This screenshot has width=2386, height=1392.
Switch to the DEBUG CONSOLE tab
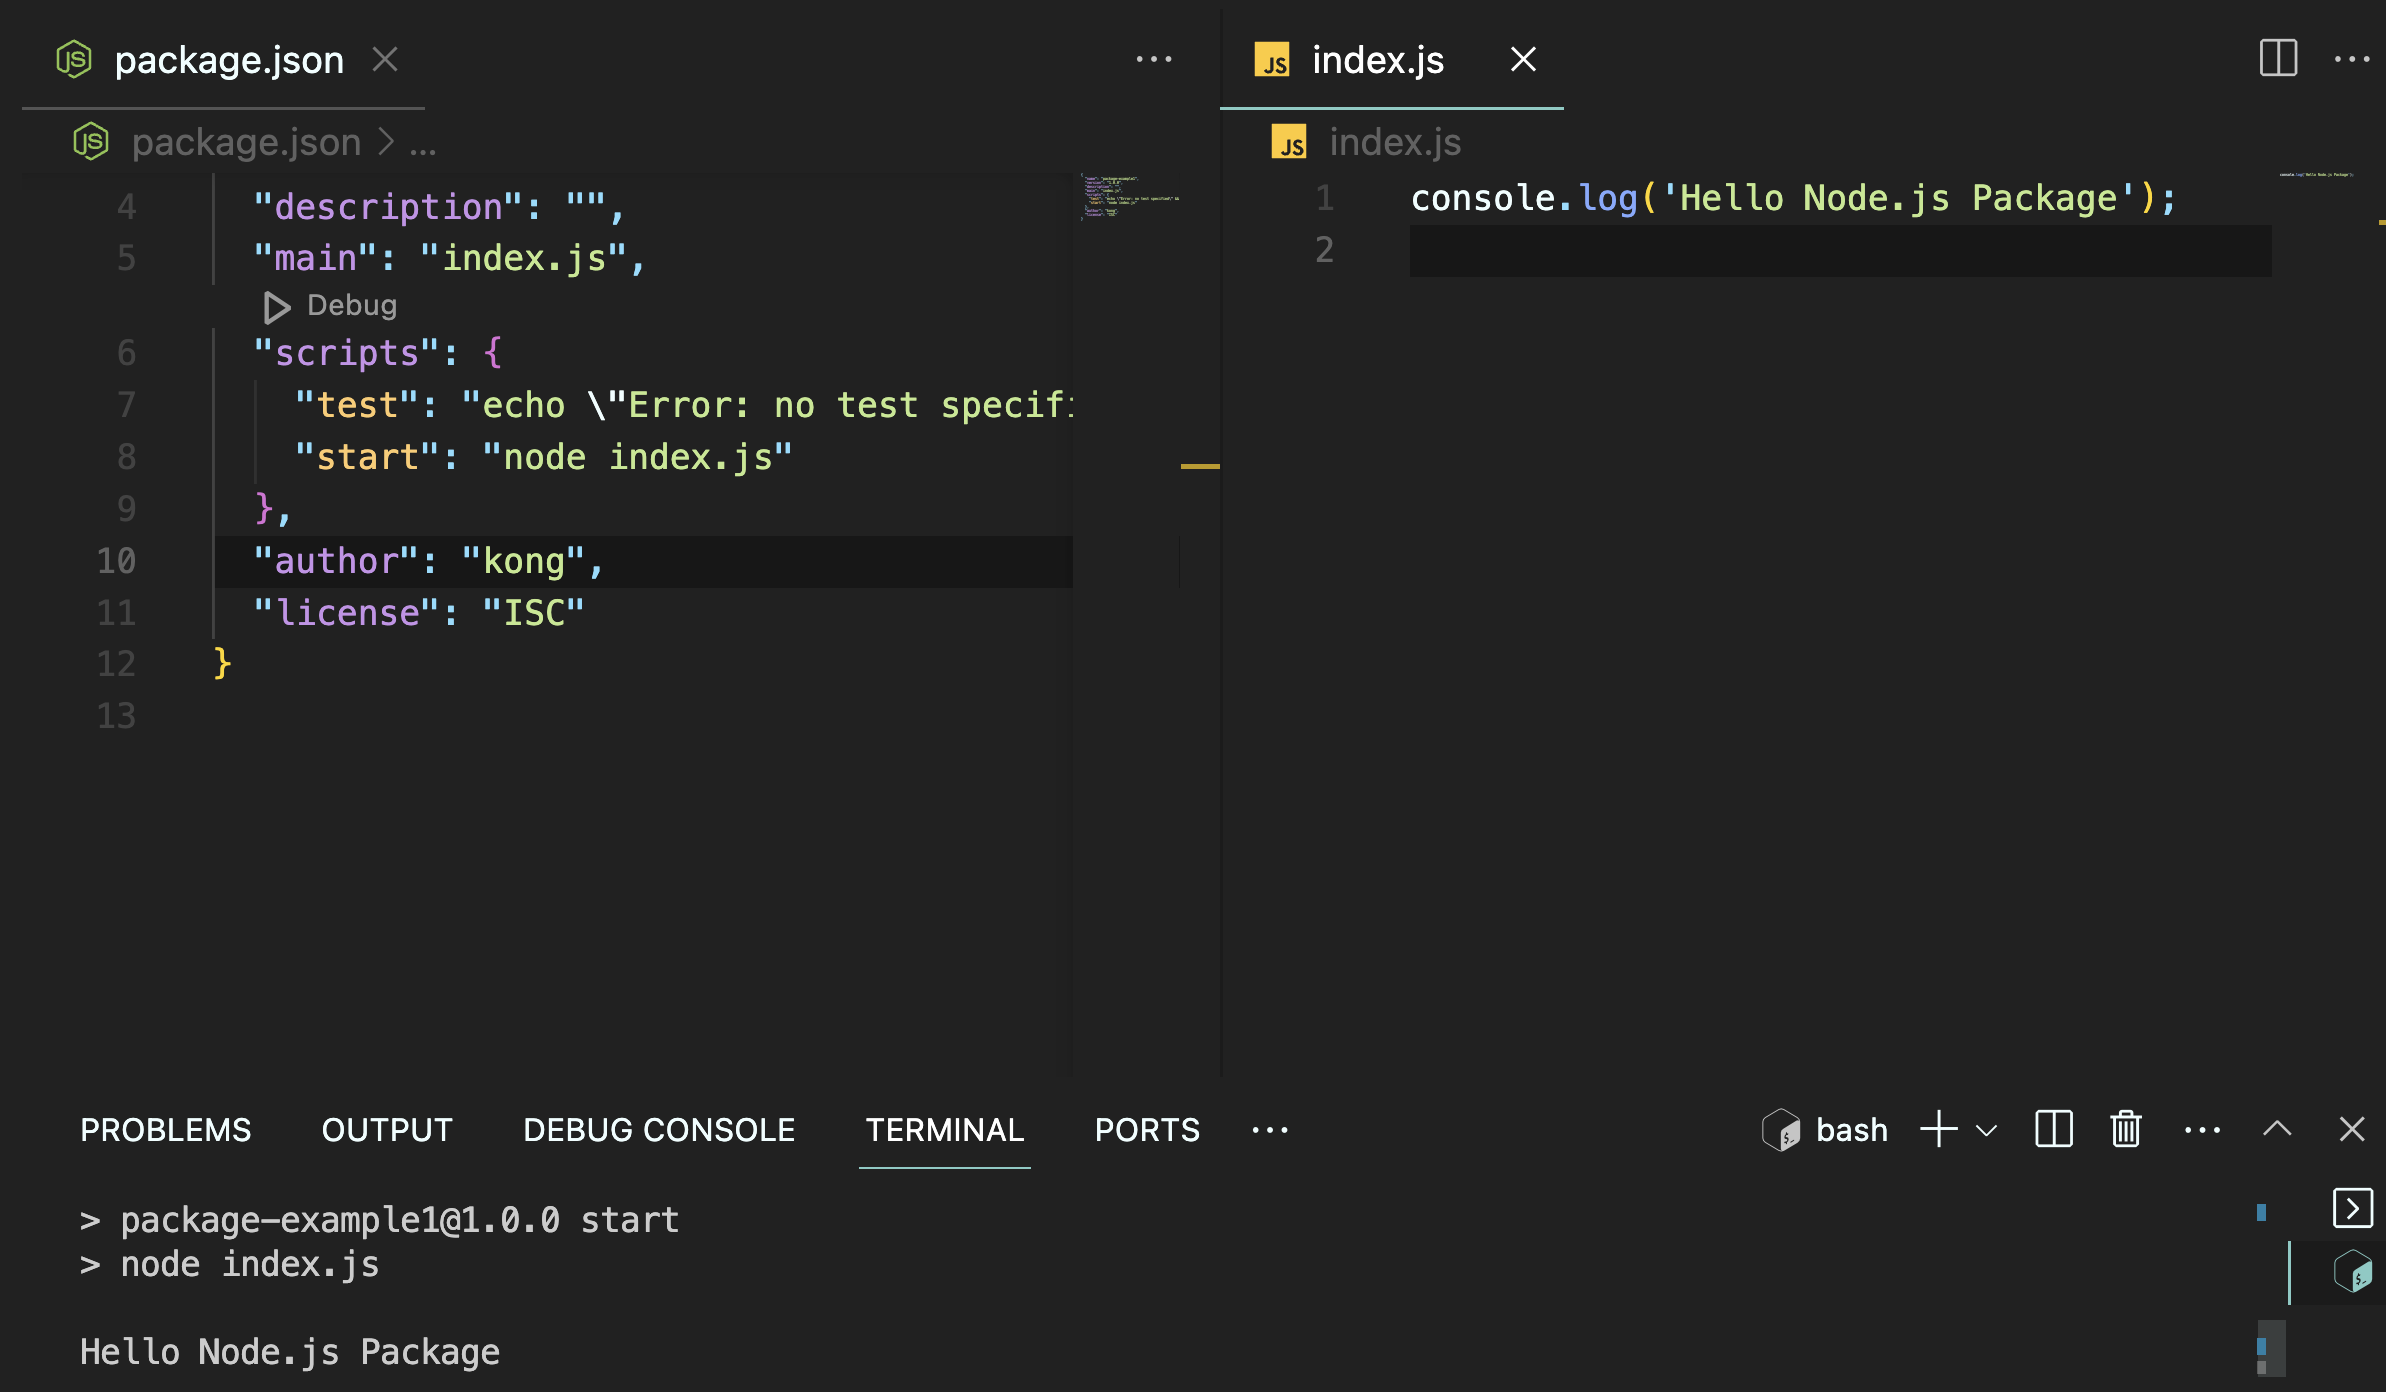point(658,1129)
